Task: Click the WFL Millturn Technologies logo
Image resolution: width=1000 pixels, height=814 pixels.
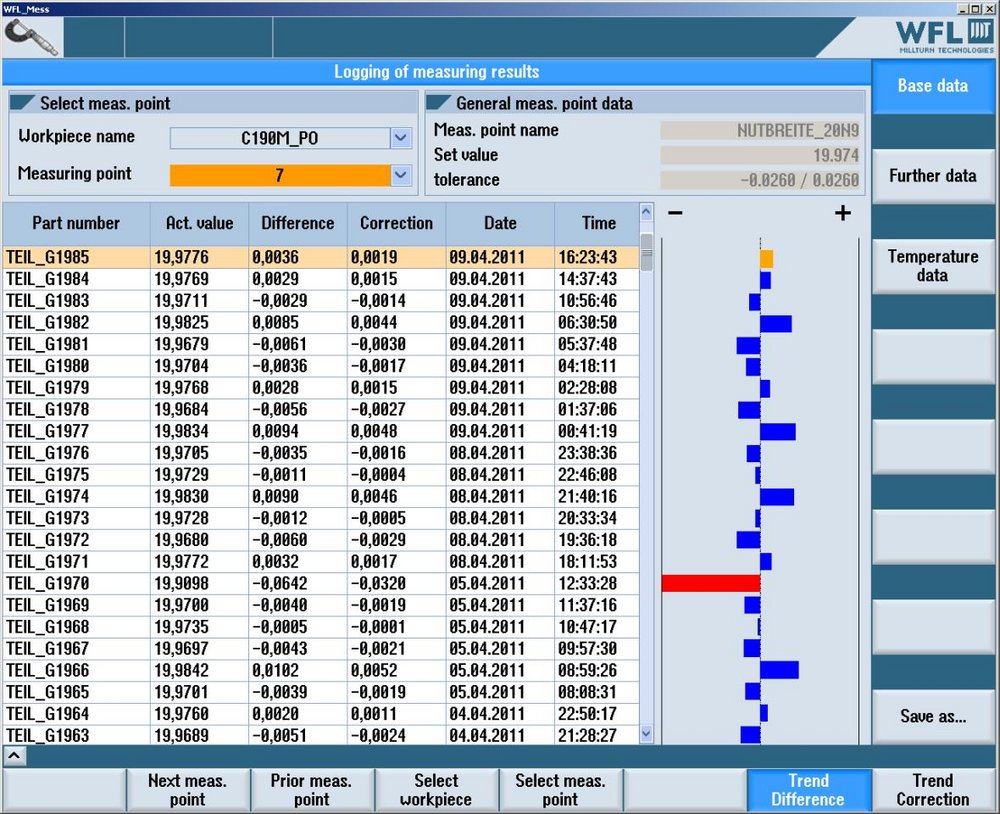Action: [943, 36]
